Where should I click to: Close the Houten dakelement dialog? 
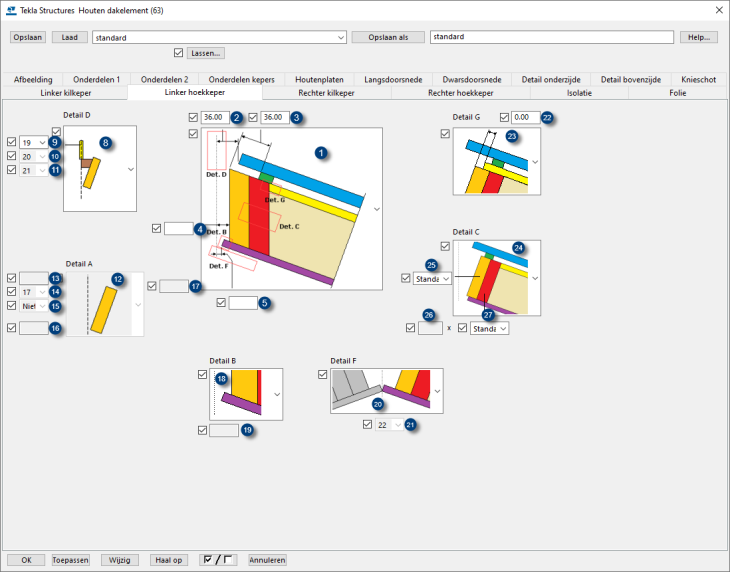719,10
